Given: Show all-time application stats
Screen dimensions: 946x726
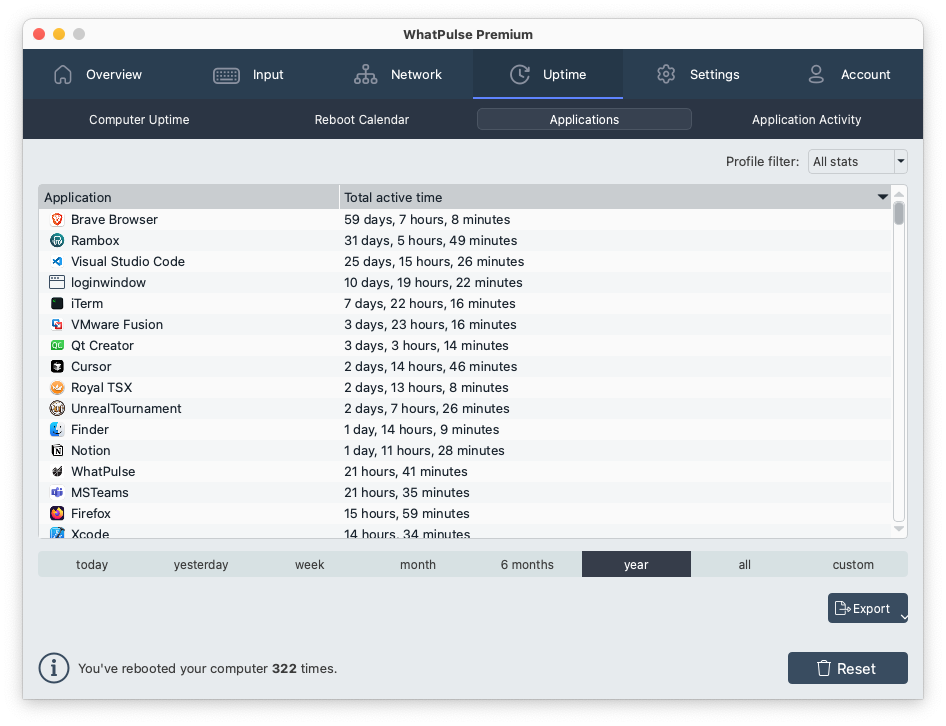Looking at the screenshot, I should point(745,564).
